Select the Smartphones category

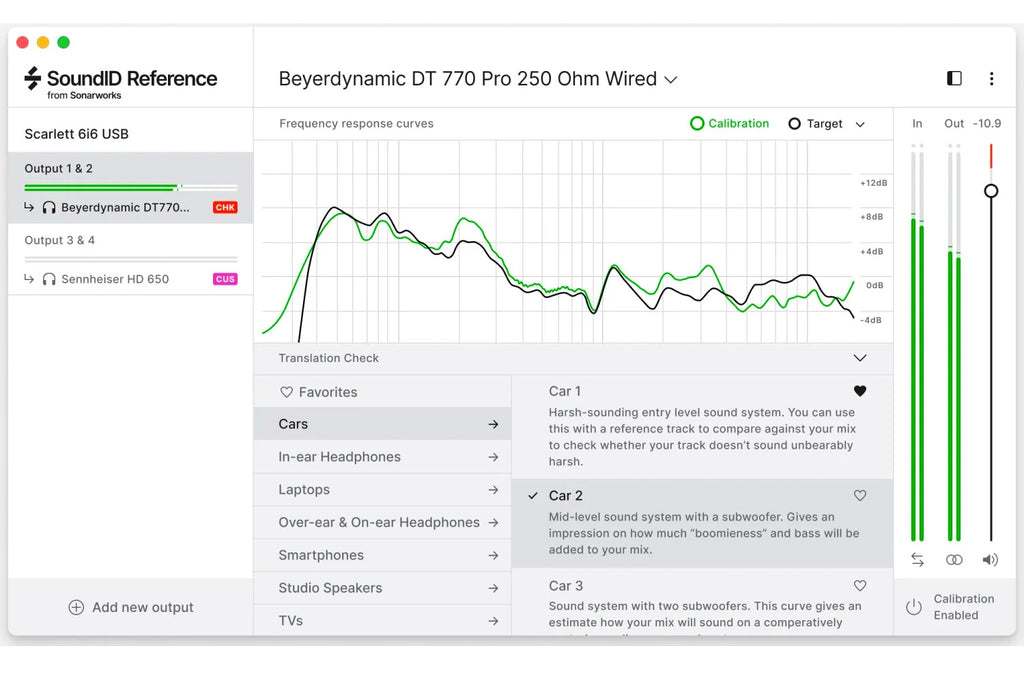click(383, 556)
